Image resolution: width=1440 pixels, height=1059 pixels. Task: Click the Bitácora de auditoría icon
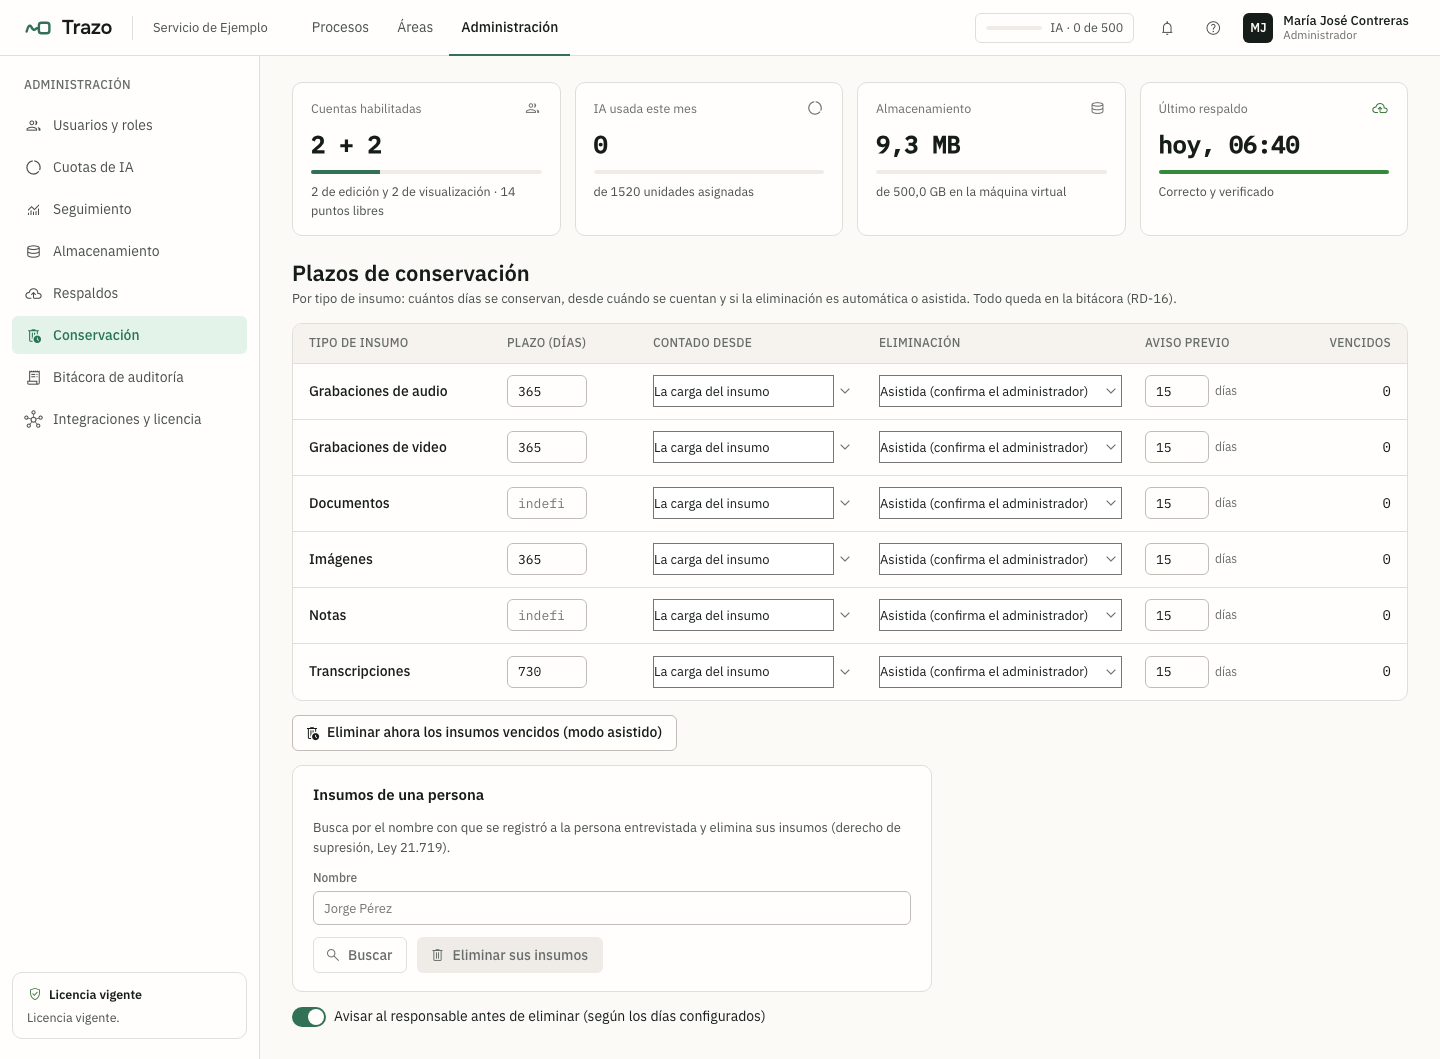tap(34, 378)
